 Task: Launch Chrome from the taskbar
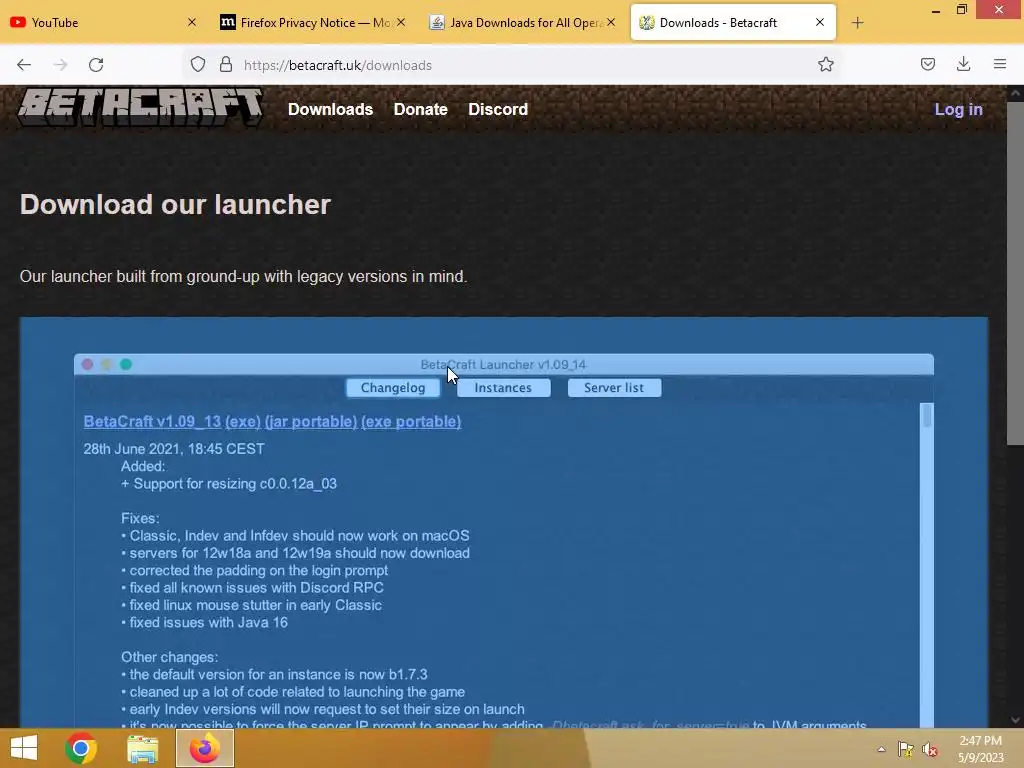coord(81,748)
